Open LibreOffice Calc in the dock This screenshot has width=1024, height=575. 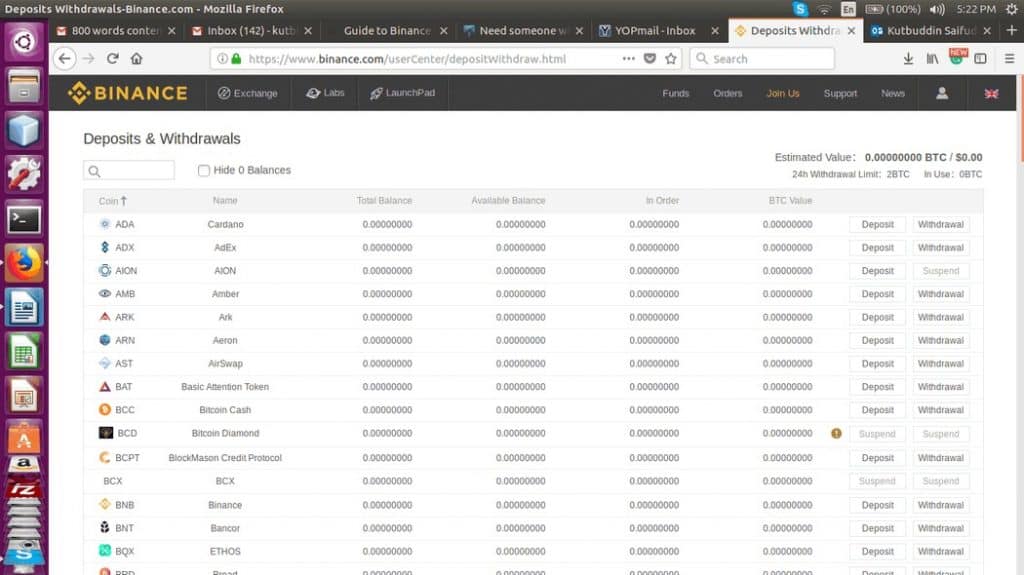pos(24,352)
